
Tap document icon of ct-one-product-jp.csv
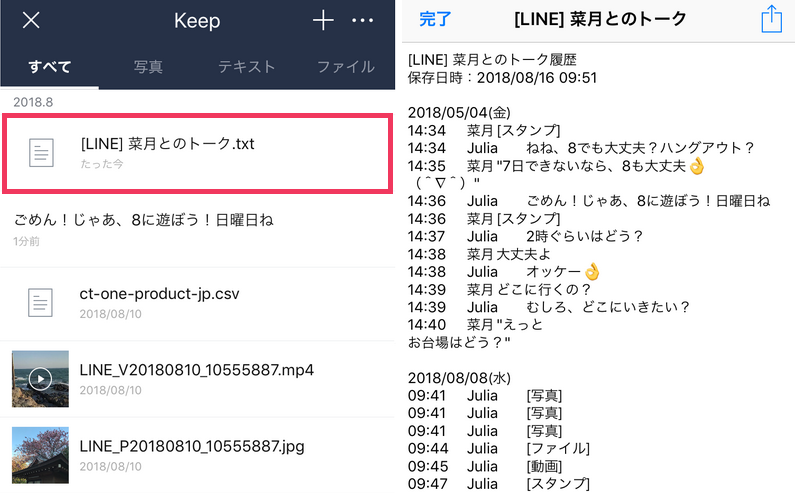[41, 303]
